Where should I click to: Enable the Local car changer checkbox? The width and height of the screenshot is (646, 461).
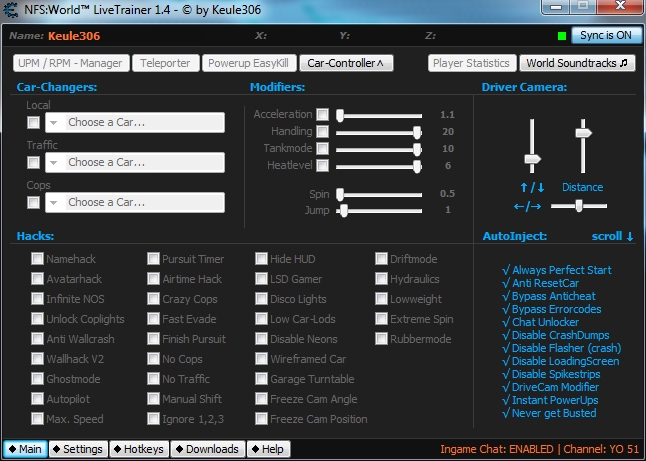tap(33, 122)
